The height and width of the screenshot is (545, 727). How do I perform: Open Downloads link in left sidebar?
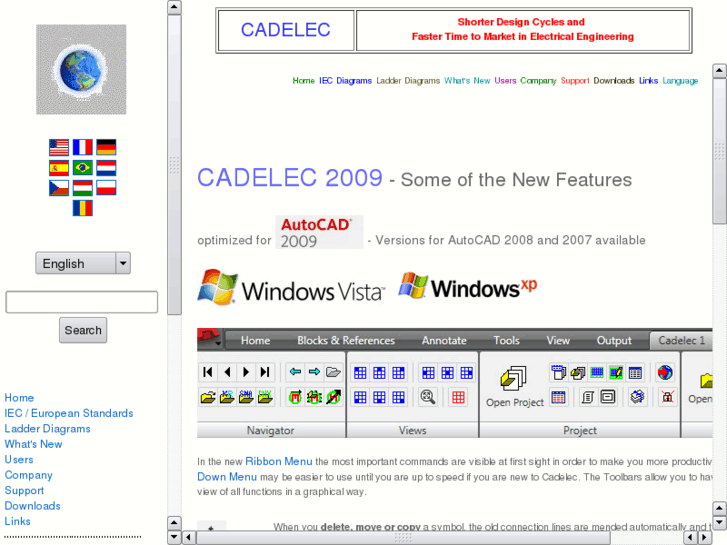tap(32, 506)
